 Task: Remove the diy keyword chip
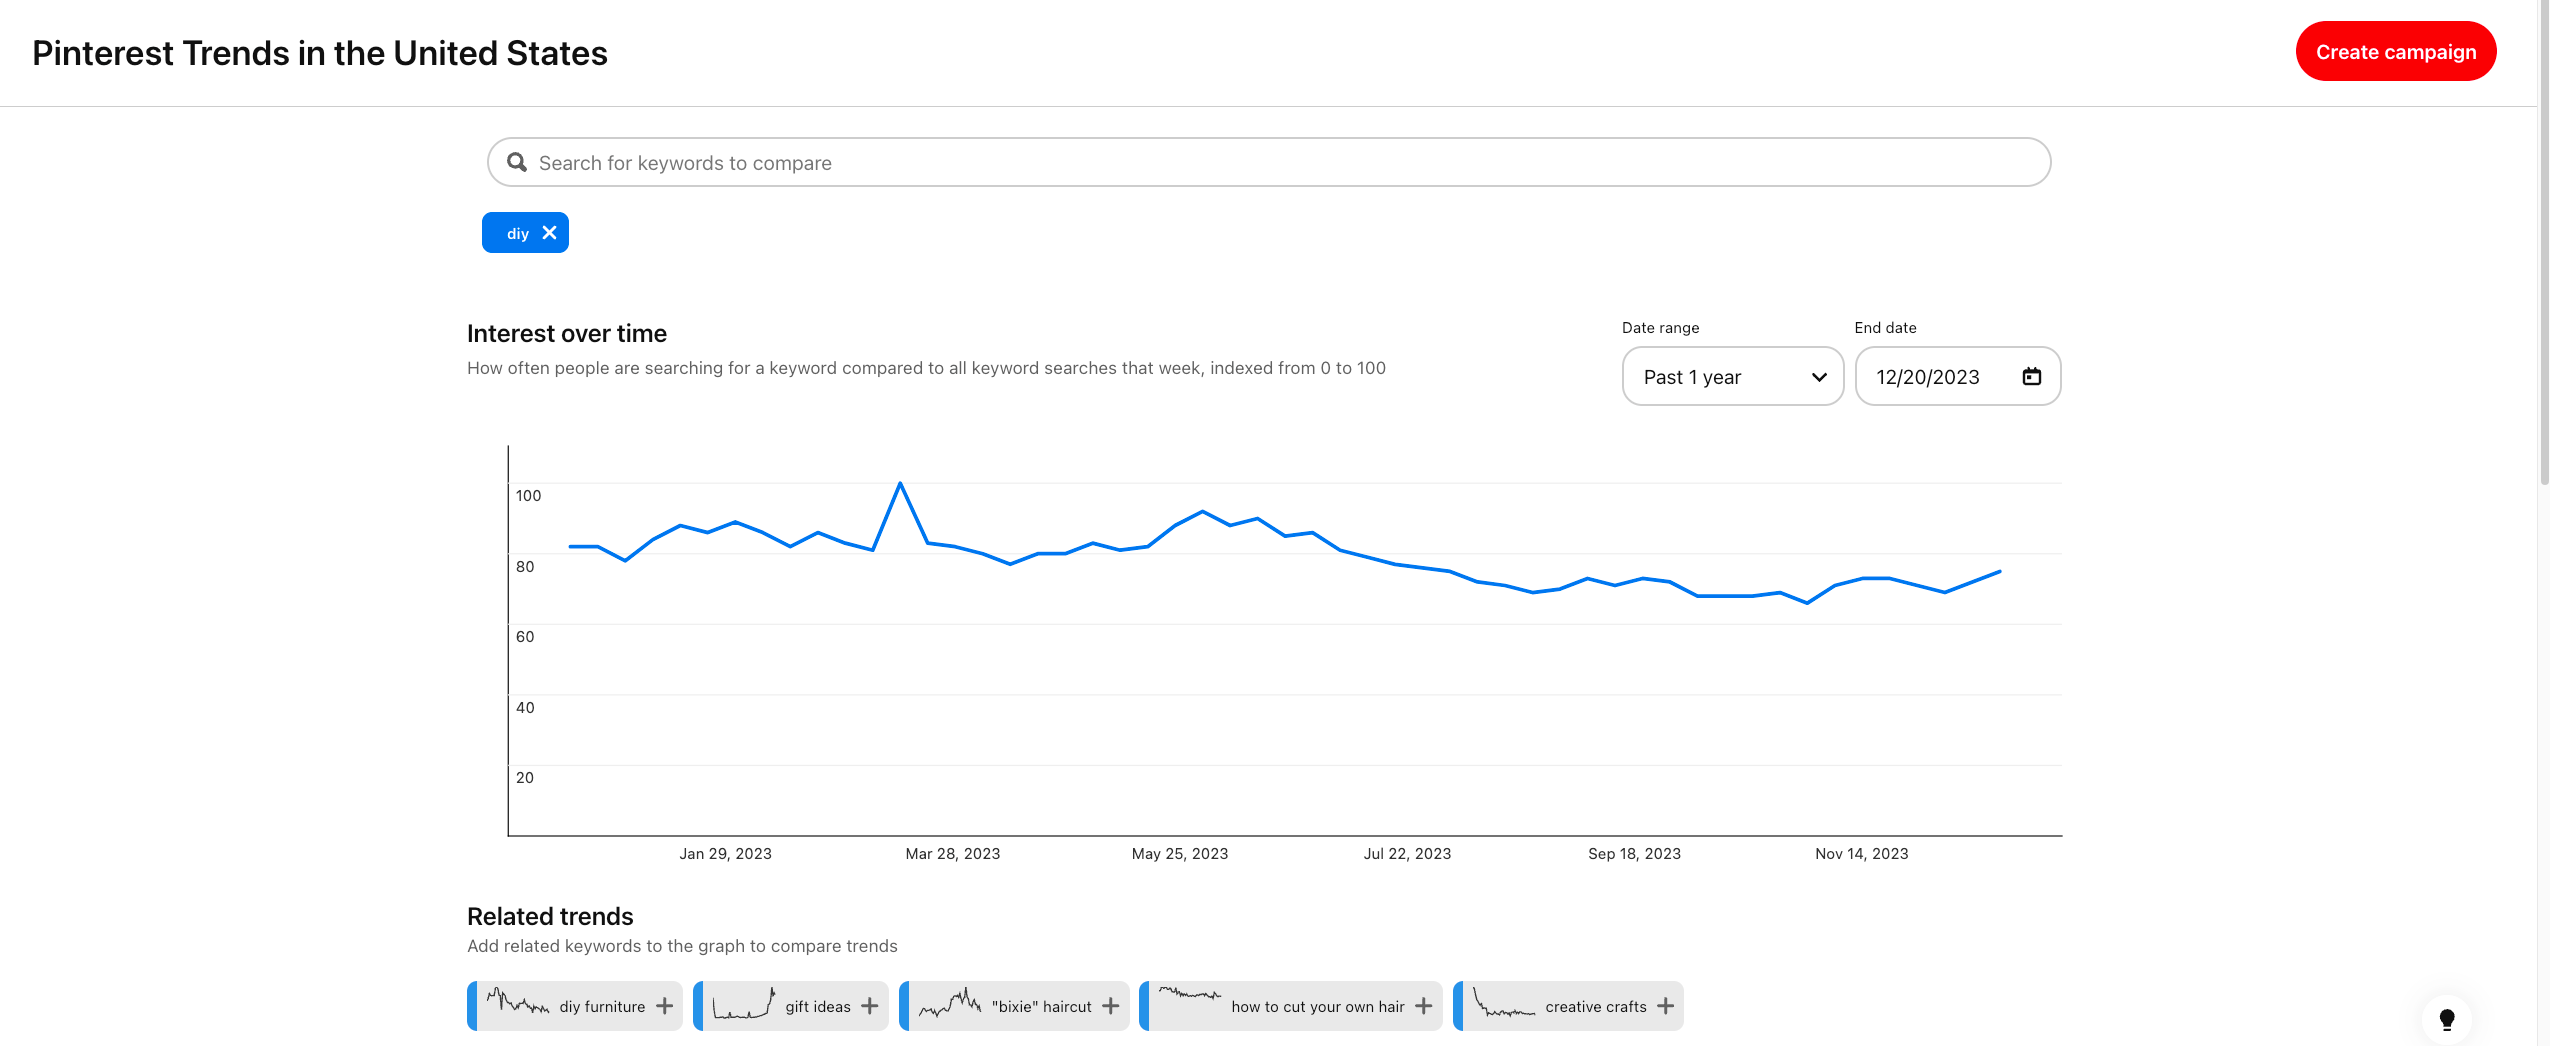[x=549, y=233]
